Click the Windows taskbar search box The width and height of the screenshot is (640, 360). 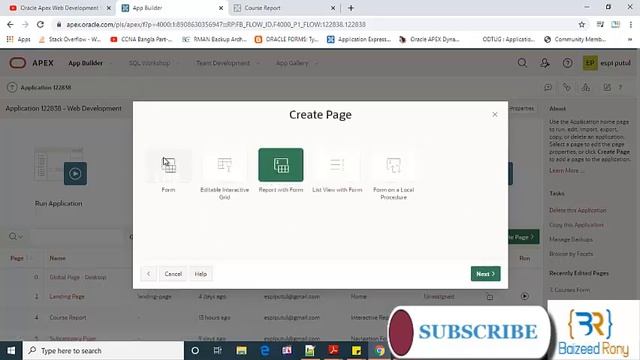(103, 351)
